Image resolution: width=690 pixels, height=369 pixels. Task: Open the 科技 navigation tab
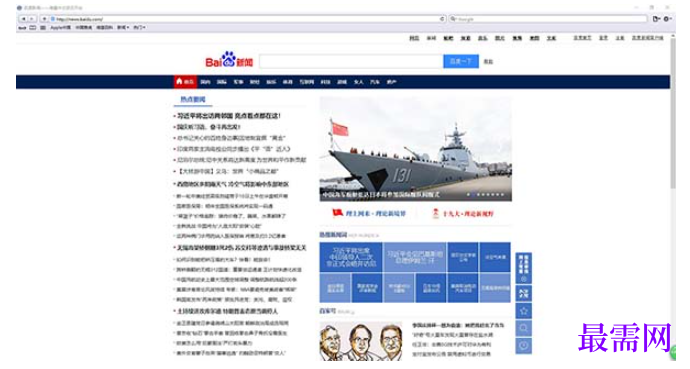tap(325, 82)
